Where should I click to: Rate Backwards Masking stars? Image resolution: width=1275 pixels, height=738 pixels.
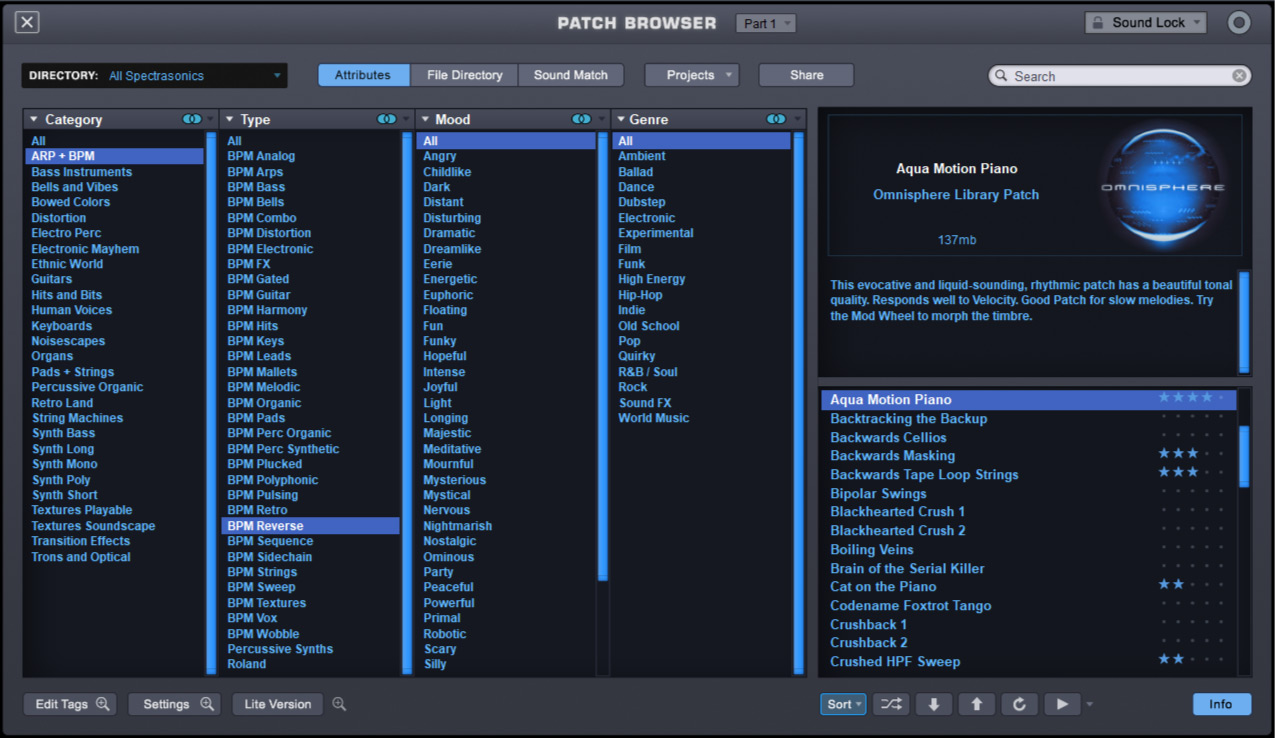pos(1191,454)
